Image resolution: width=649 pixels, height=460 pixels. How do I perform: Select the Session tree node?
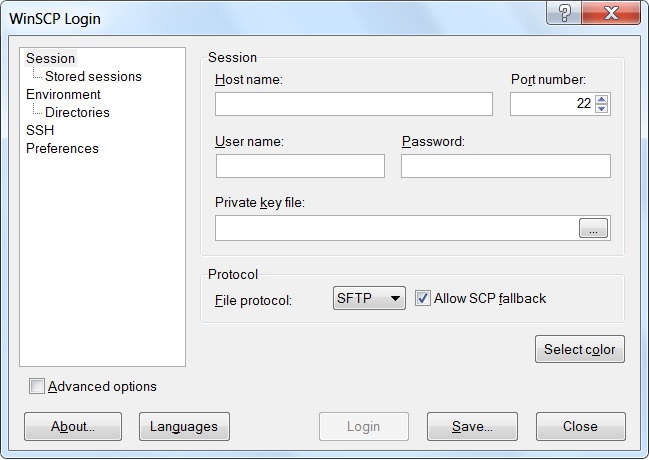pos(50,58)
